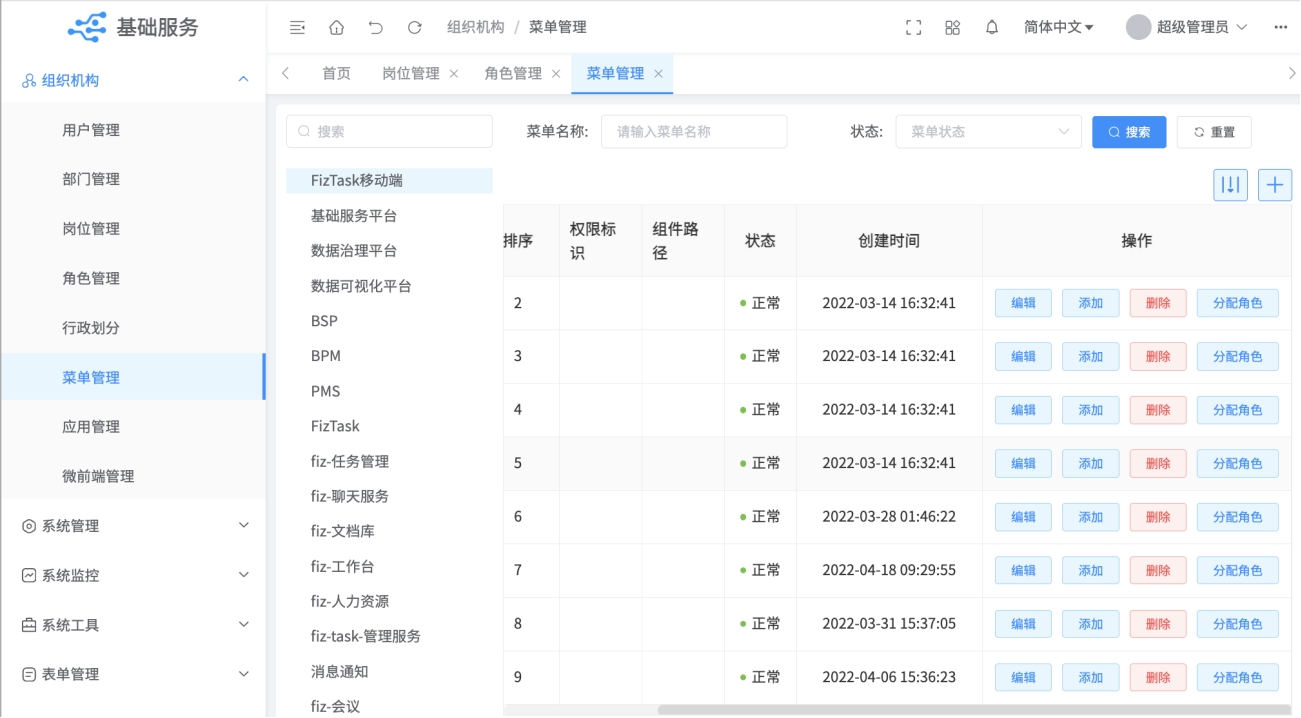The height and width of the screenshot is (718, 1301).
Task: Select fiz-任务管理 in app list
Action: (350, 461)
